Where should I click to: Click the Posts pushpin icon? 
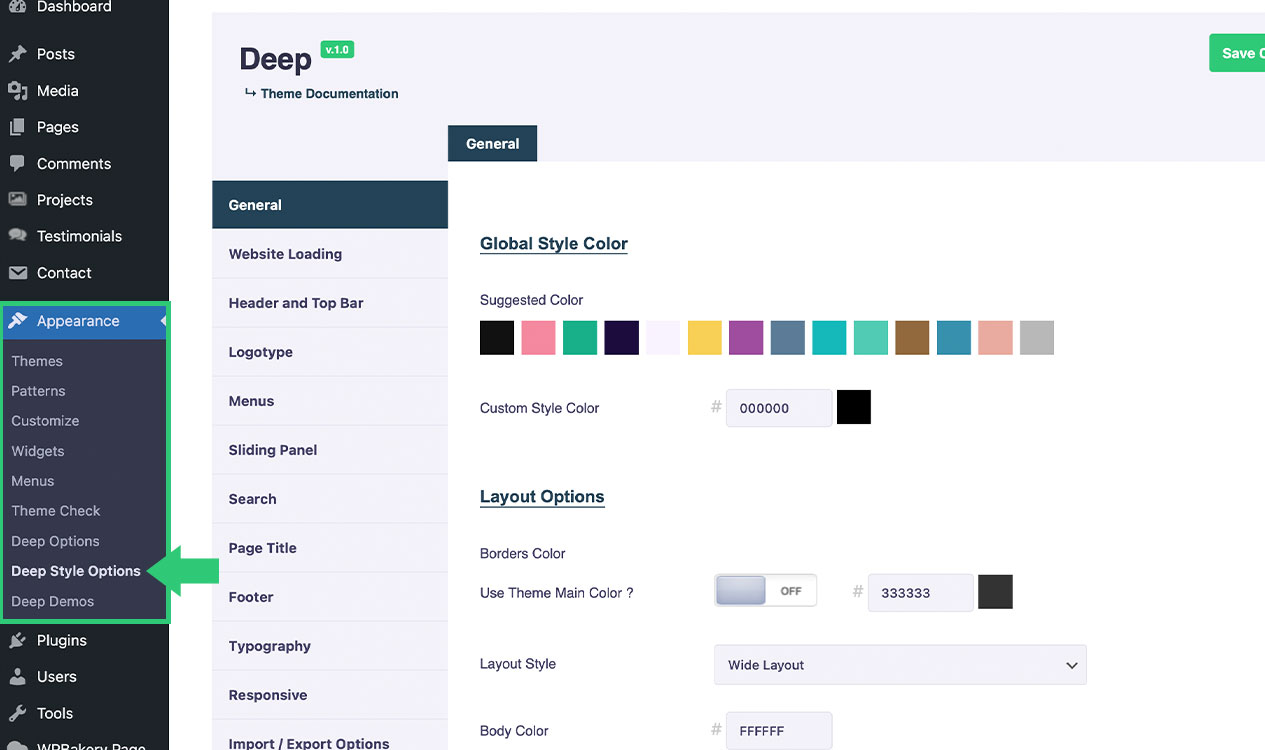pyautogui.click(x=17, y=54)
